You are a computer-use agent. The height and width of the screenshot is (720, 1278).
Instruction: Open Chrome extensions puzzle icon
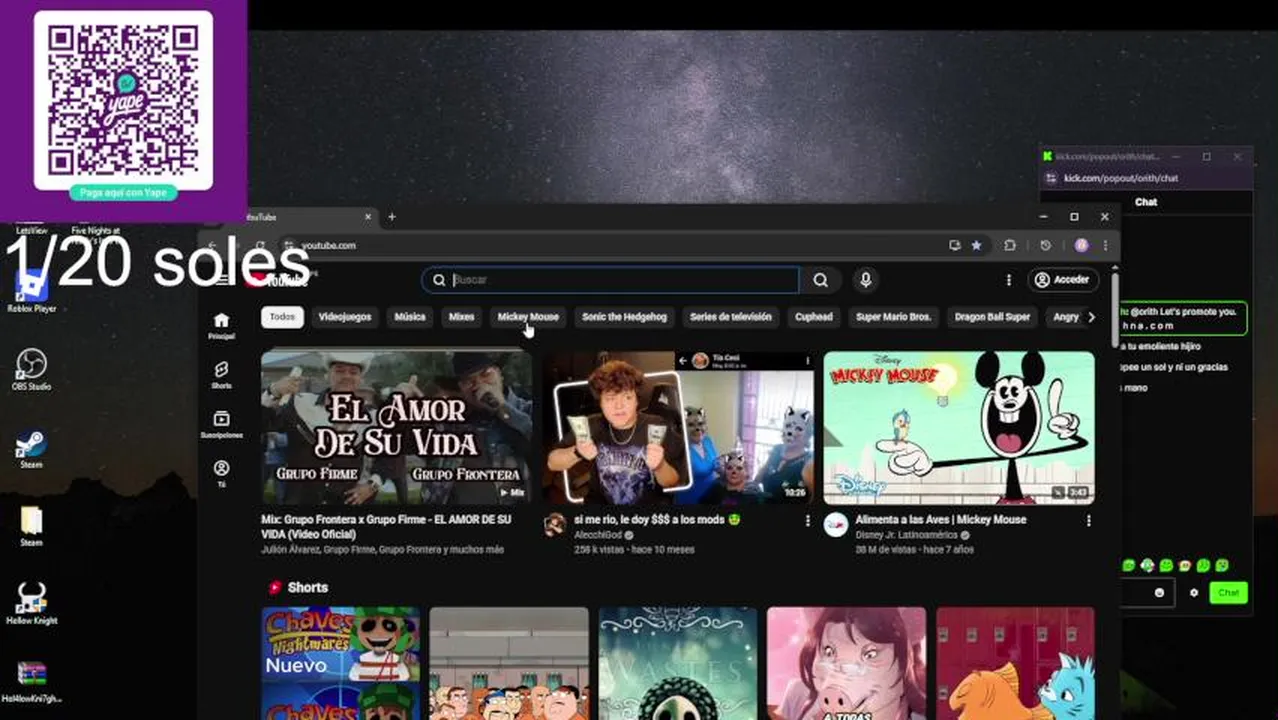[1010, 245]
